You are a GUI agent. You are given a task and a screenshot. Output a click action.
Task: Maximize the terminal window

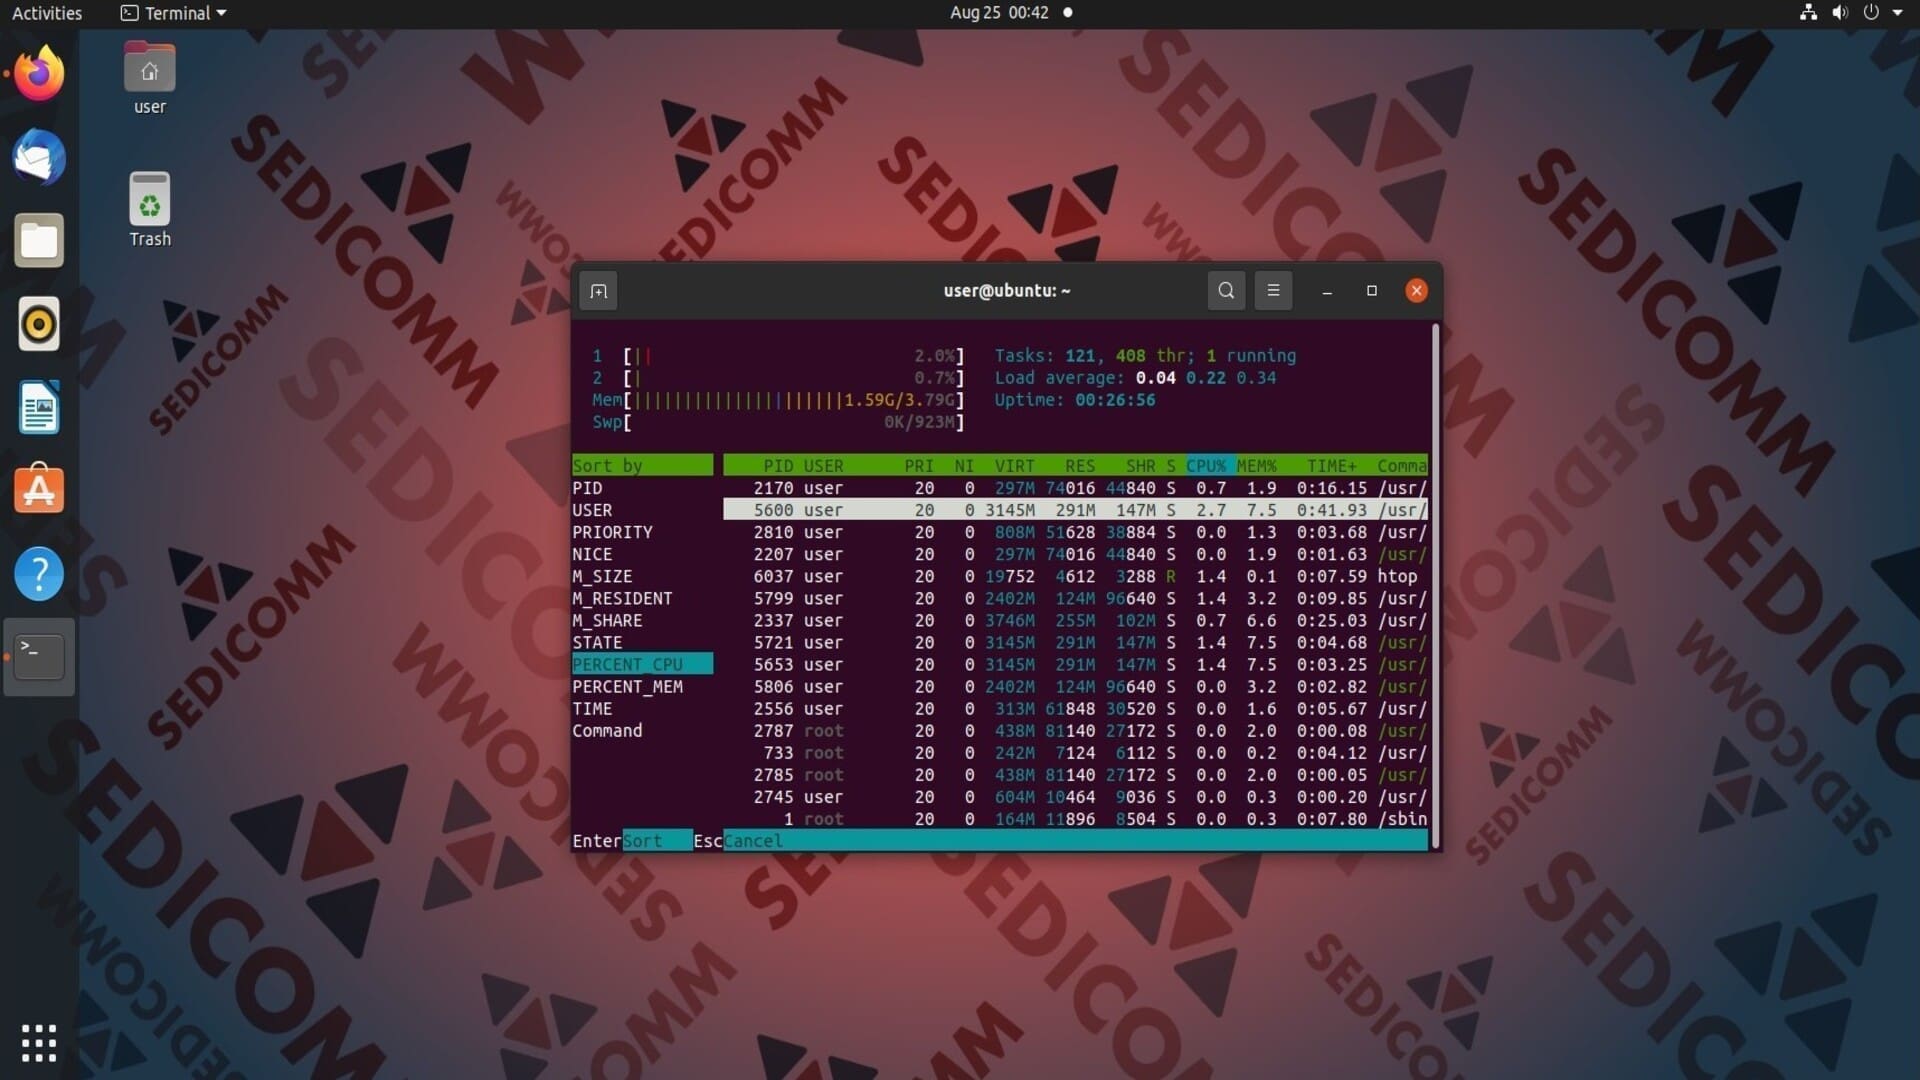pyautogui.click(x=1372, y=291)
